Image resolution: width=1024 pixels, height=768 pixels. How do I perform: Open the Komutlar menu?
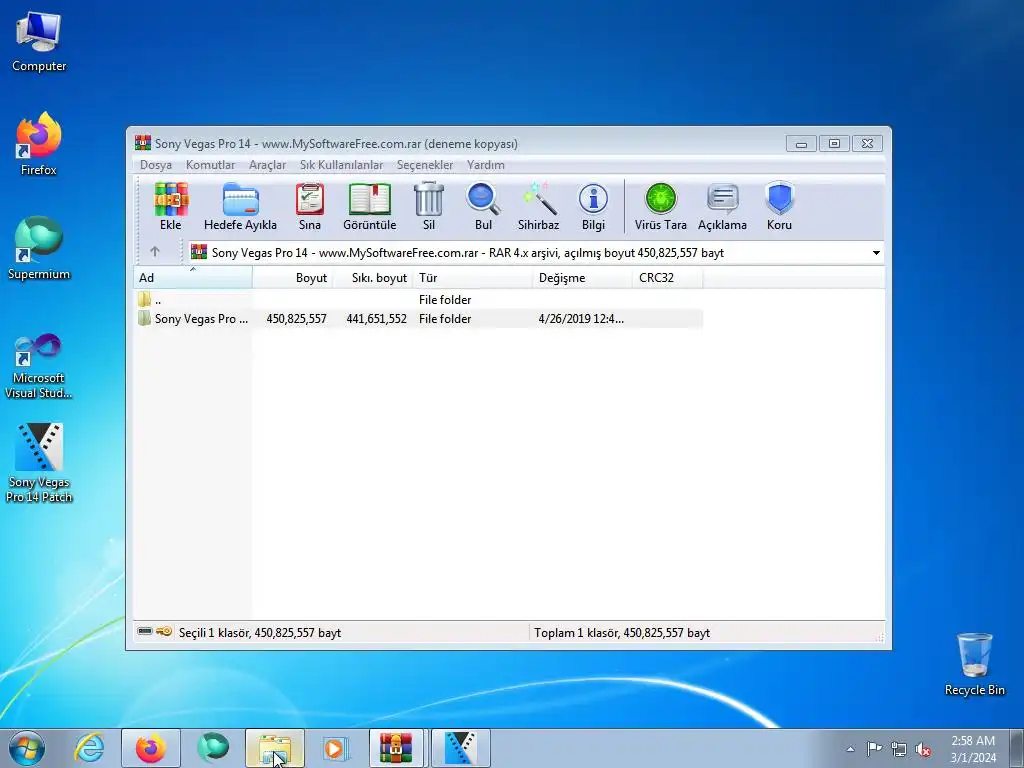[x=210, y=165]
